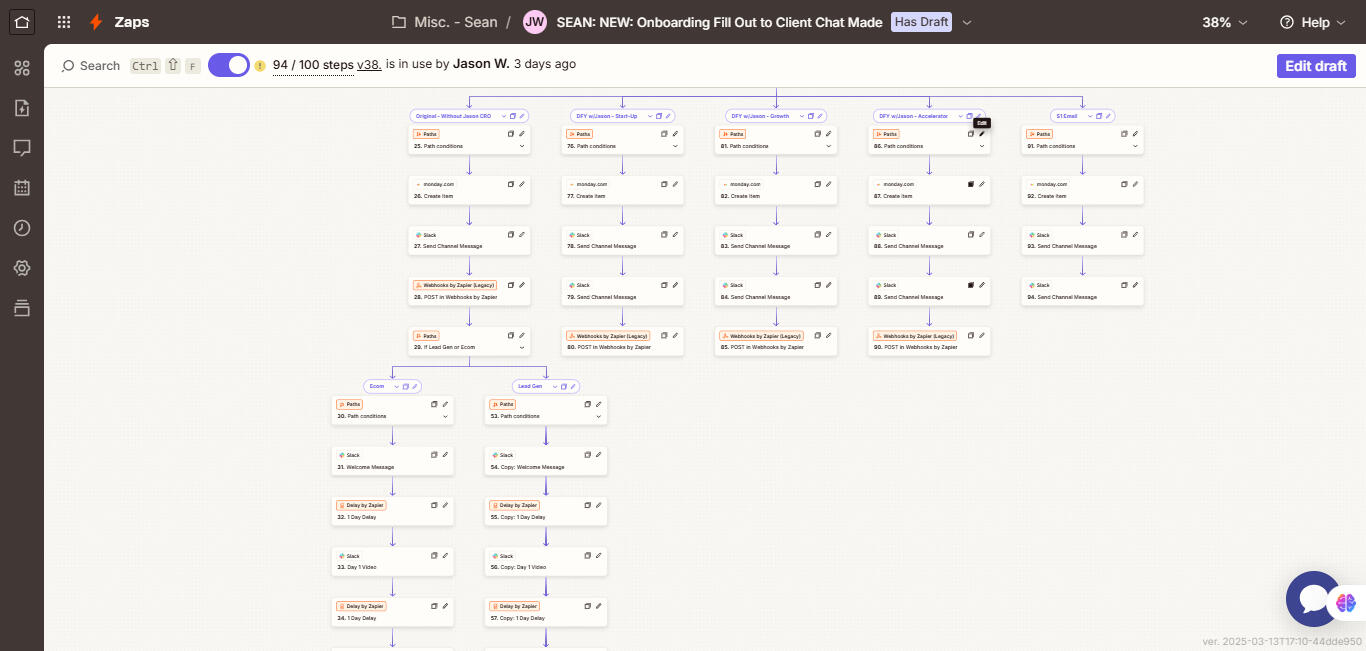Open the apps grid launcher
The image size is (1366, 651).
click(x=64, y=22)
